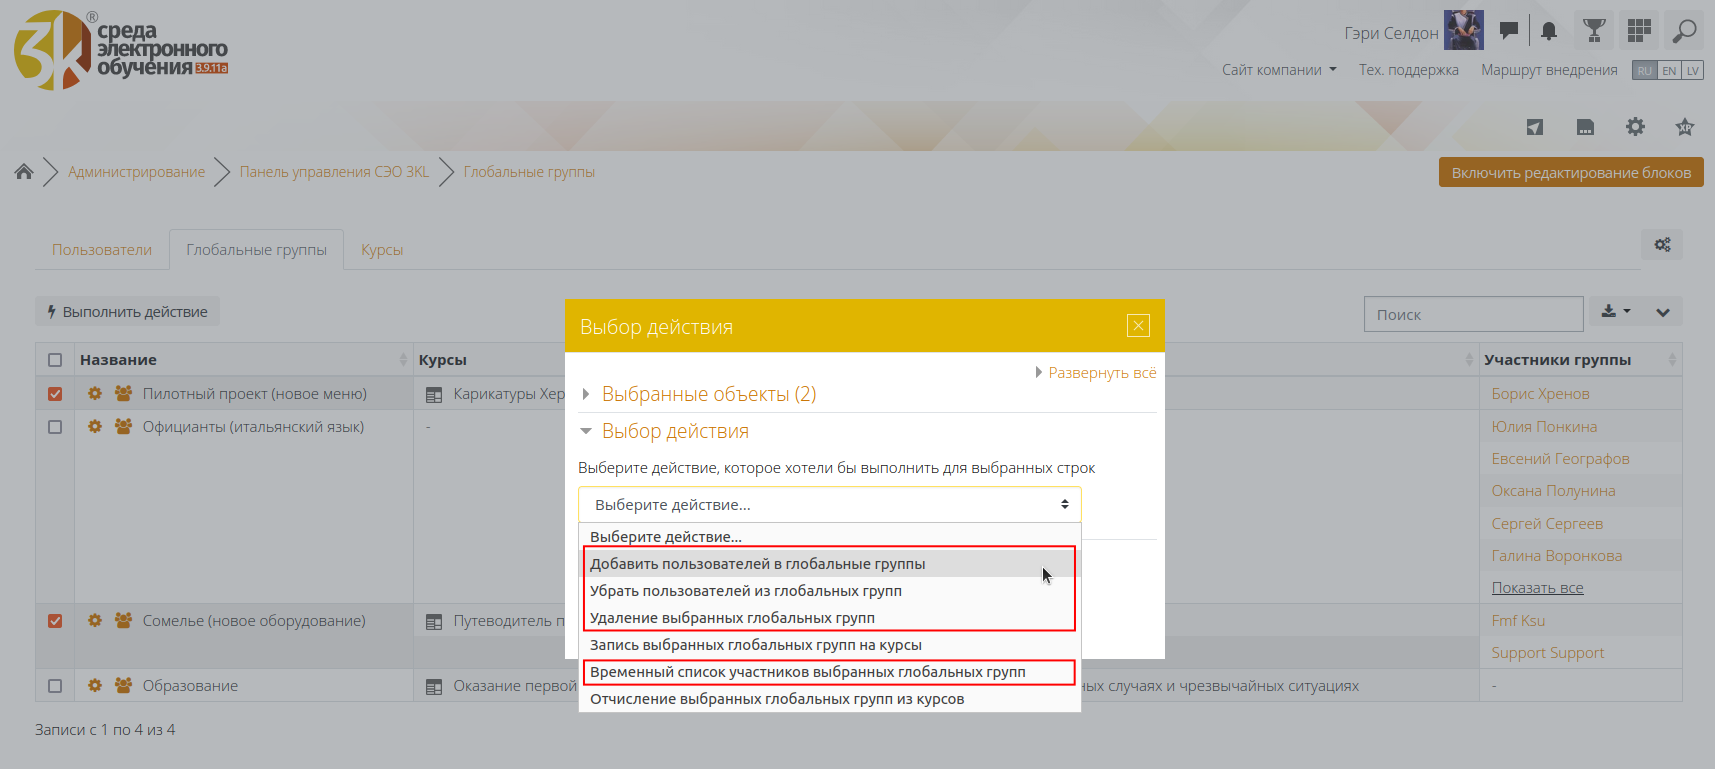Screen dimensions: 1715x769
Task: Click the notifications bell icon
Action: [1548, 31]
